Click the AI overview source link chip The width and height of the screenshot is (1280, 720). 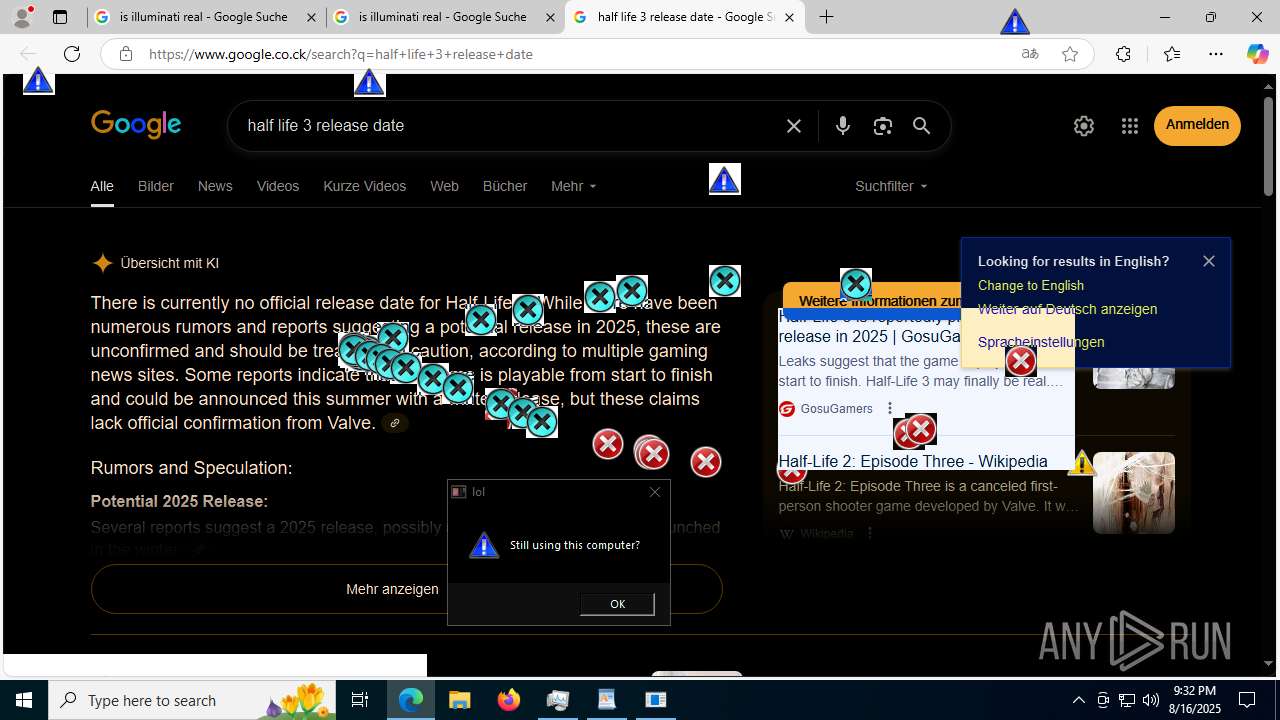[x=395, y=423]
